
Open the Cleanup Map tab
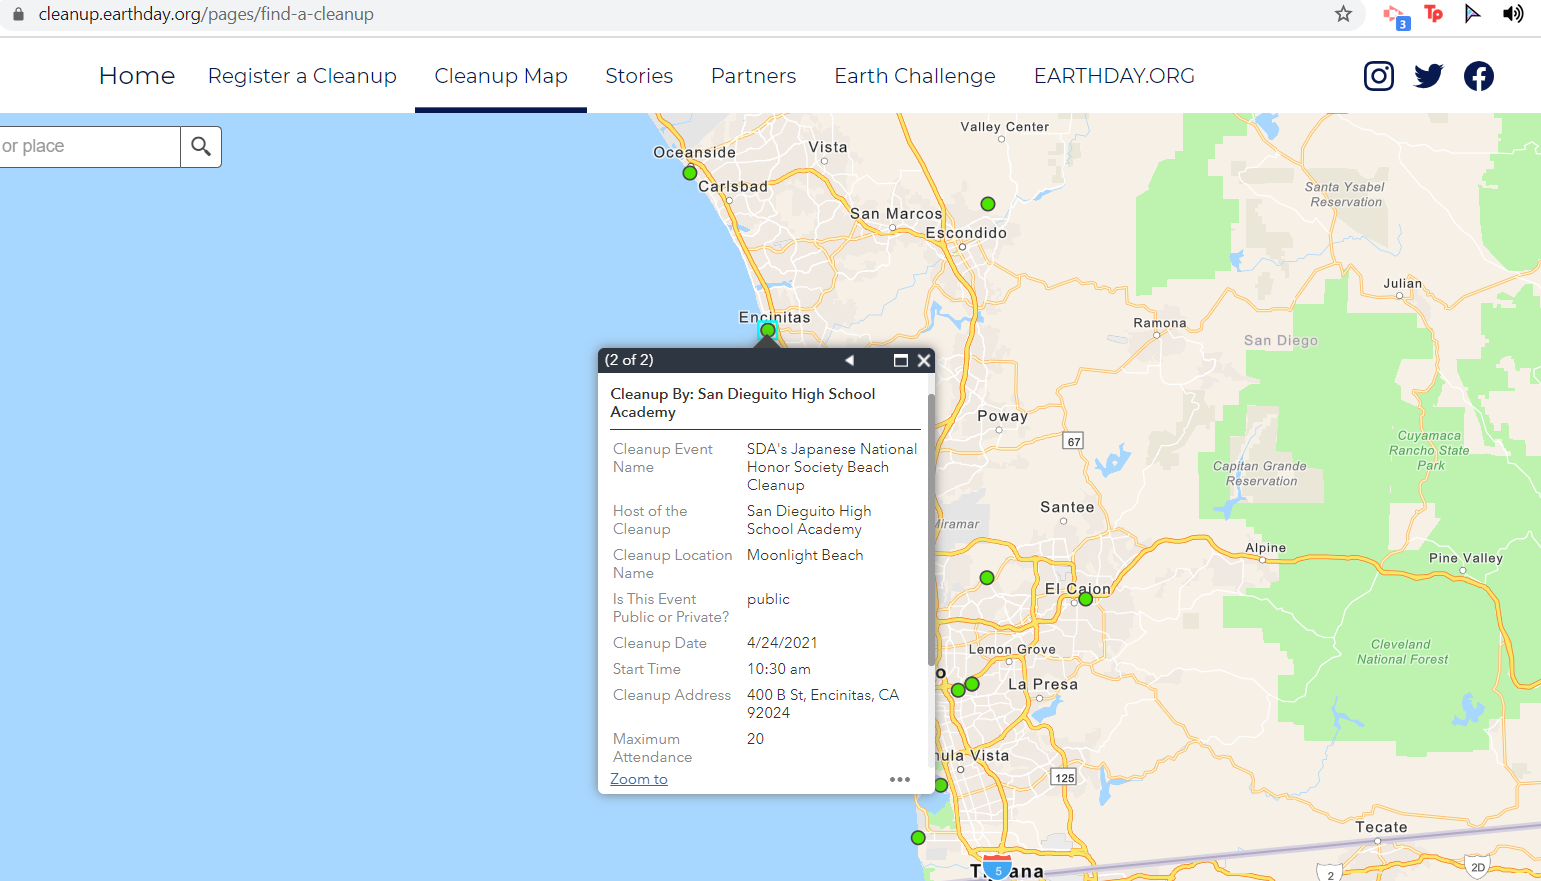point(501,76)
